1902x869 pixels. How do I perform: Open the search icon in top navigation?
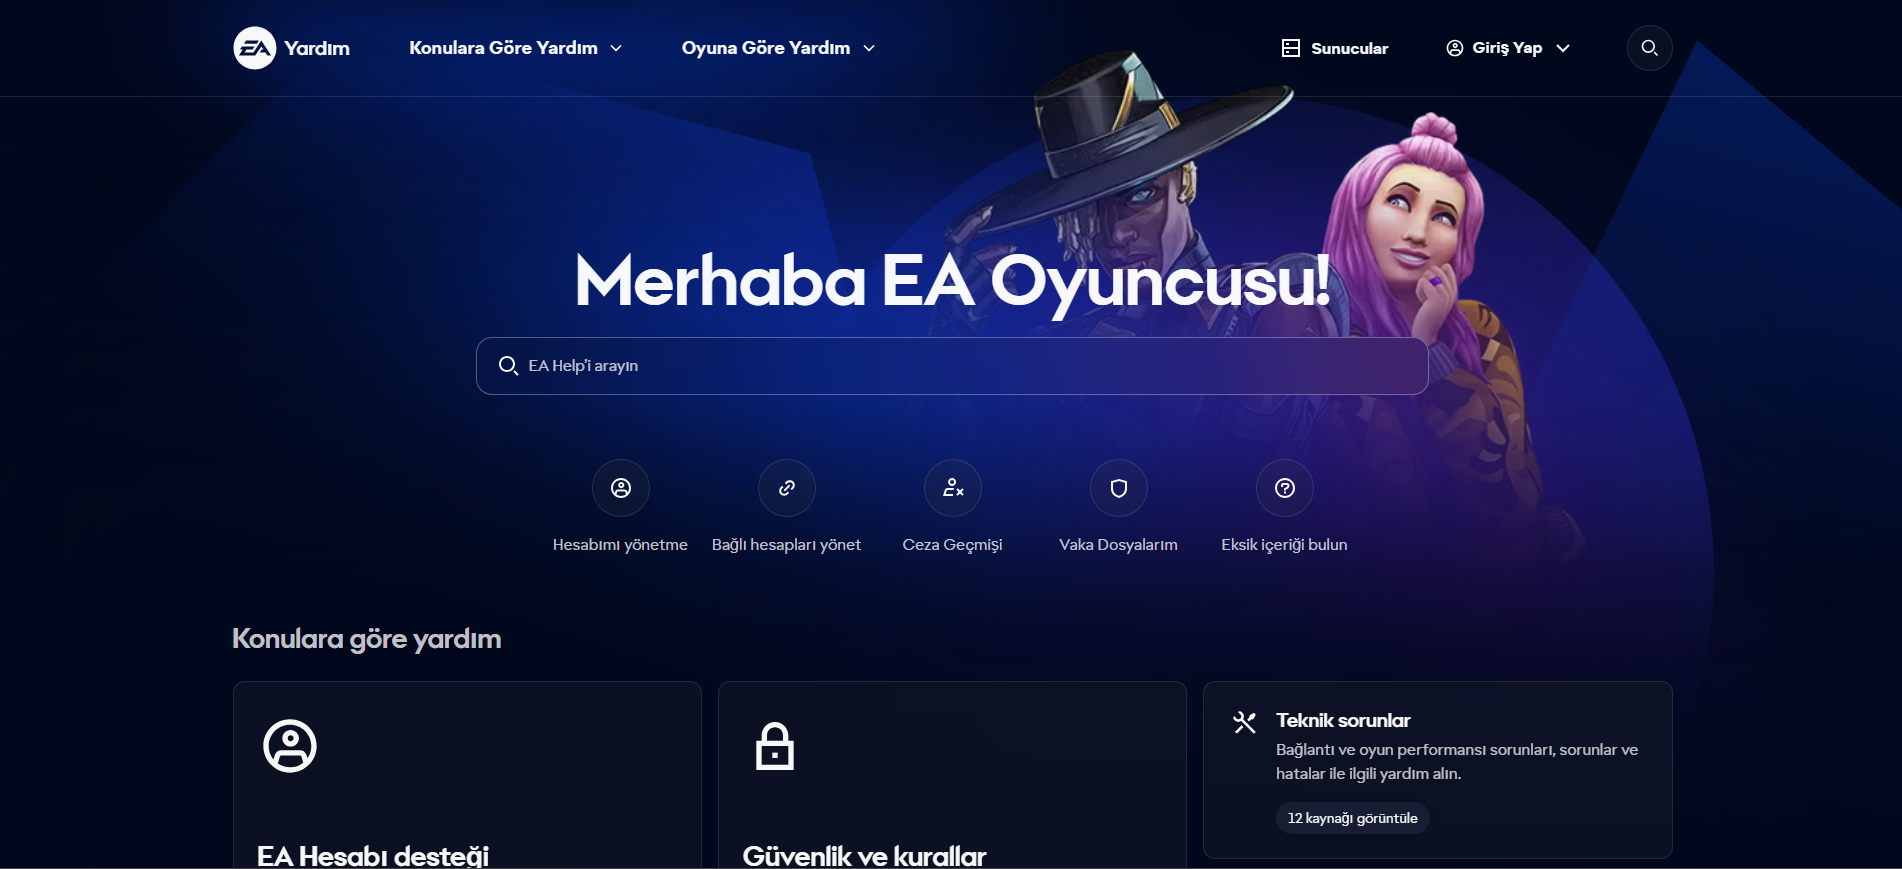[1650, 48]
